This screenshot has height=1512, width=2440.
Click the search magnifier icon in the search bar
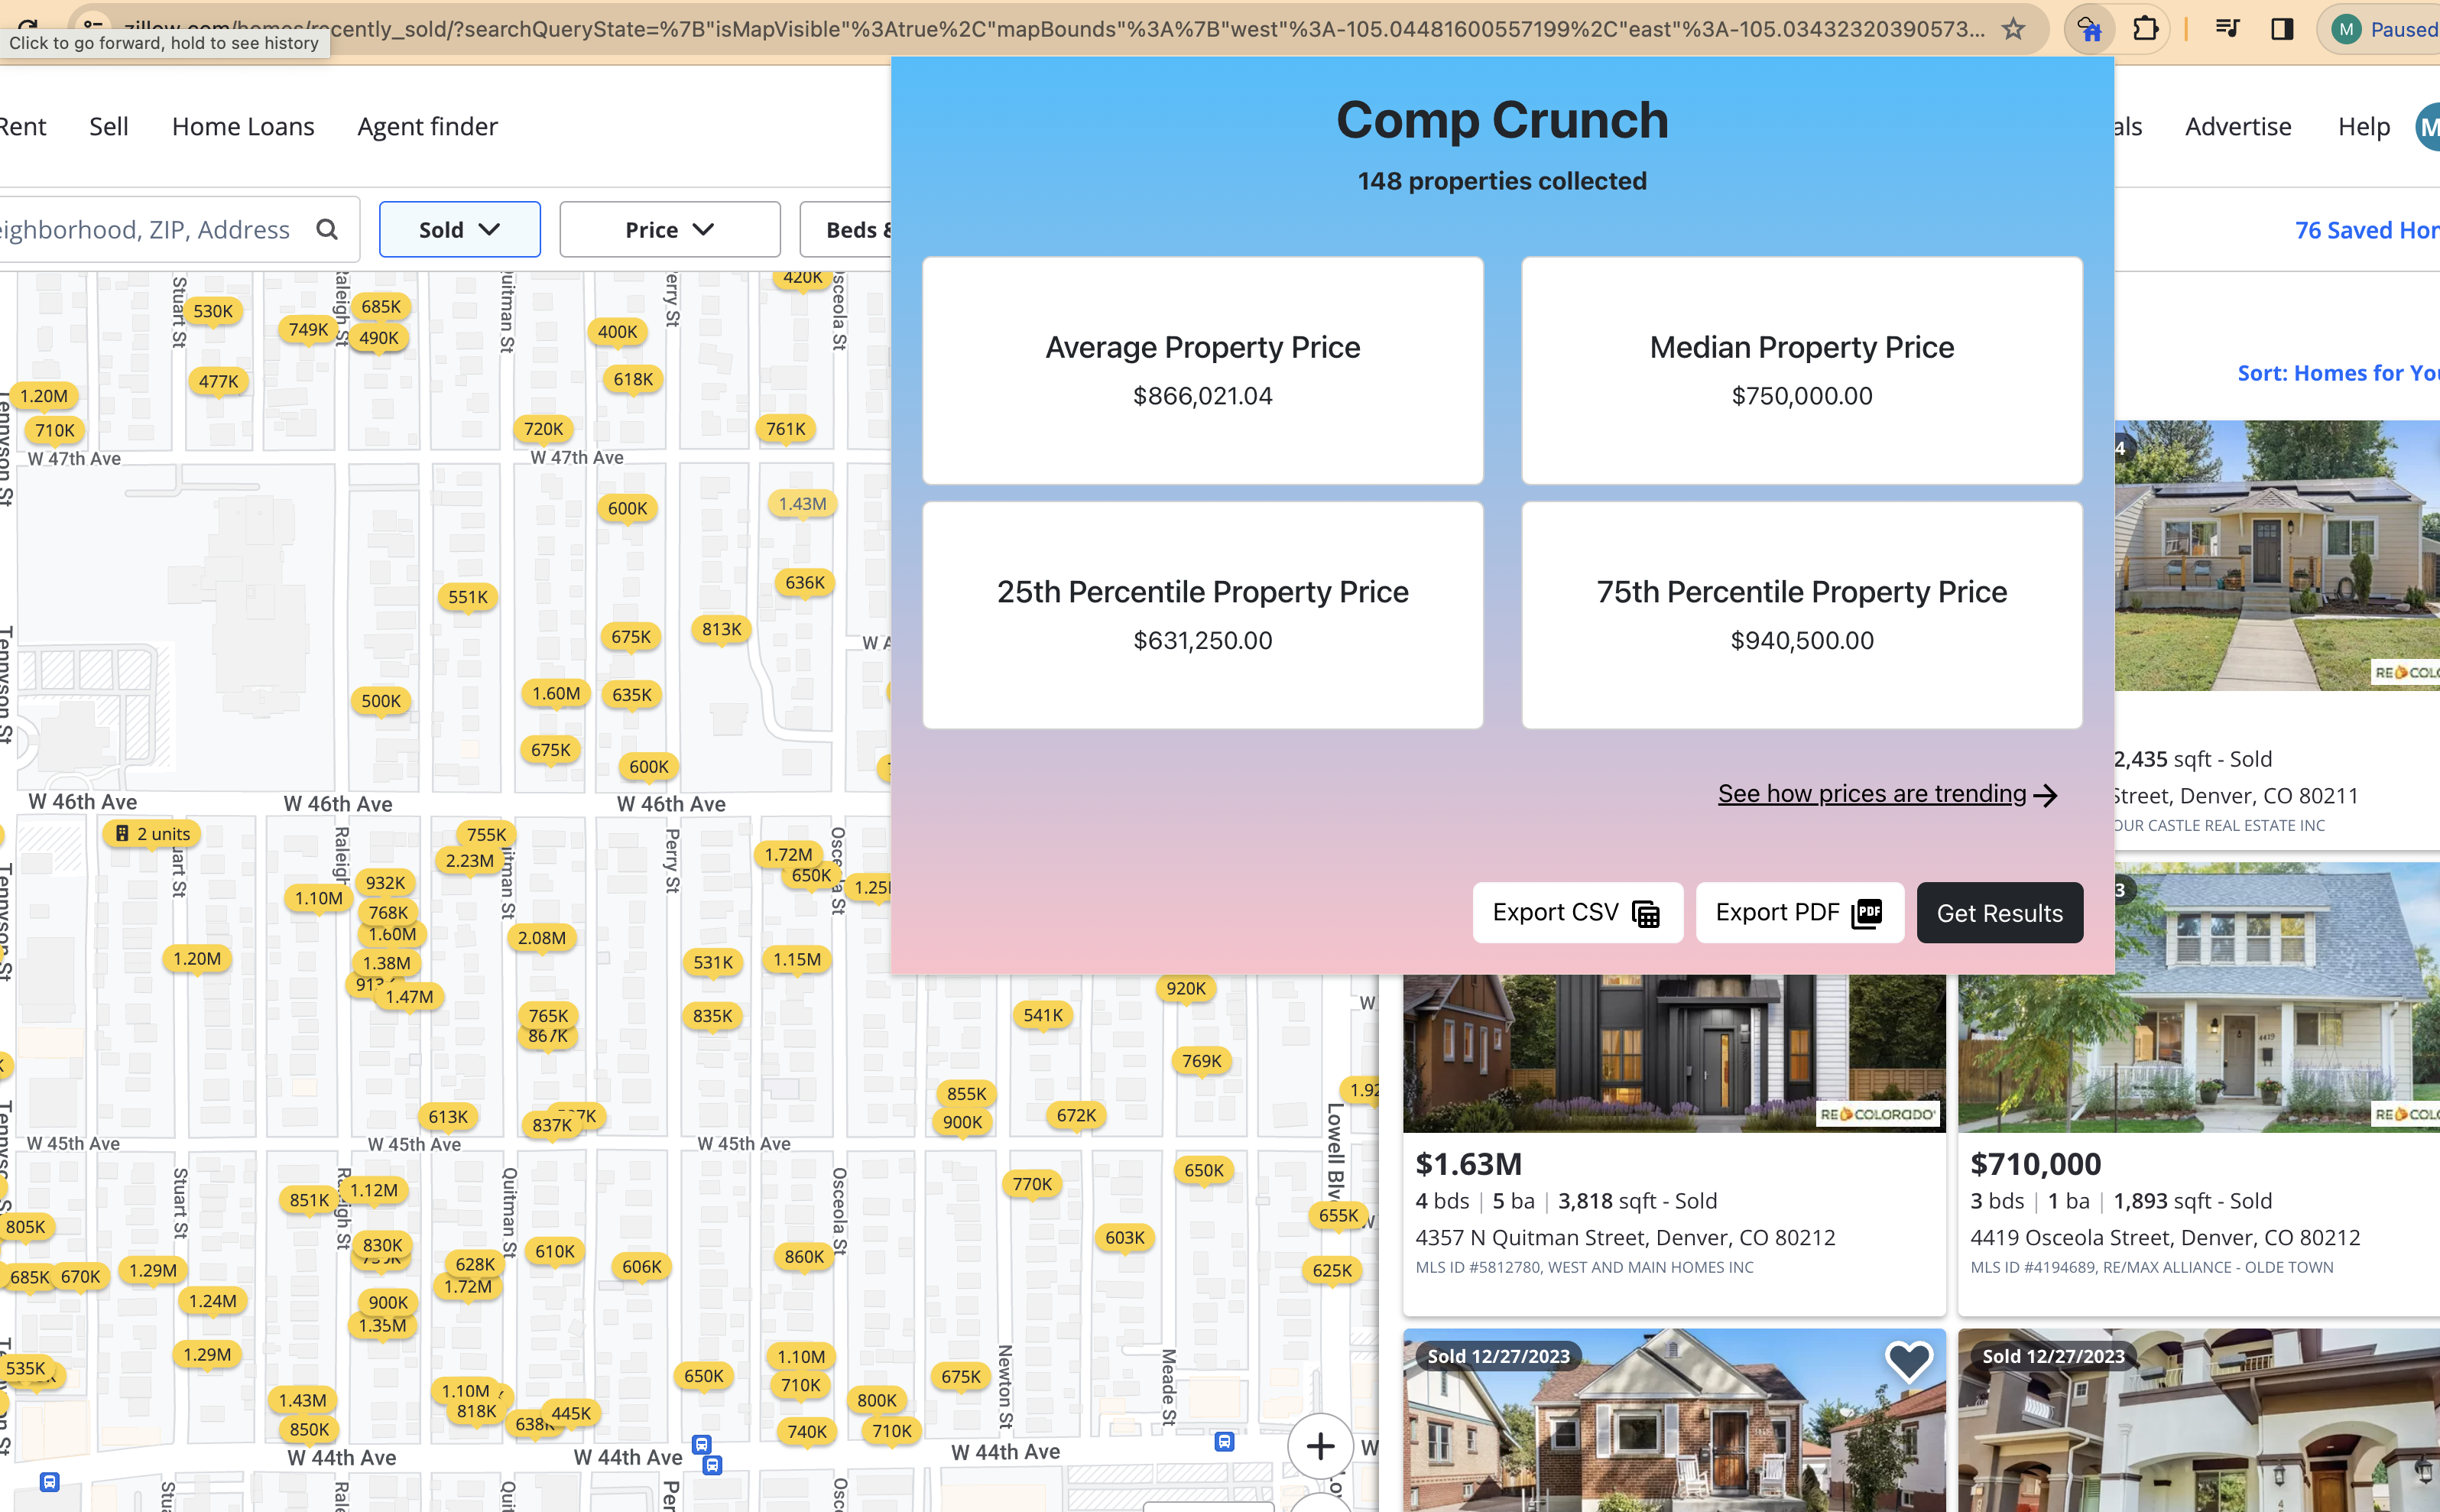tap(327, 229)
